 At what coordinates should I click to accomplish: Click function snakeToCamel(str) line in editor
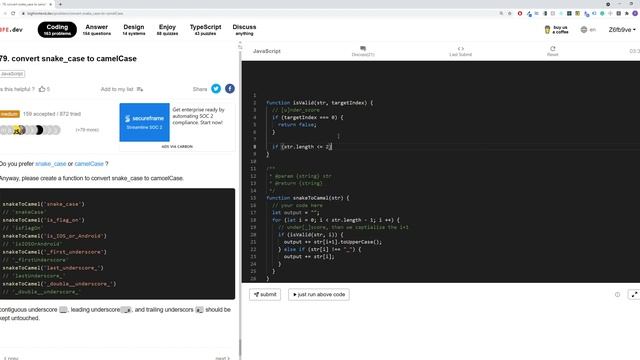[308, 198]
